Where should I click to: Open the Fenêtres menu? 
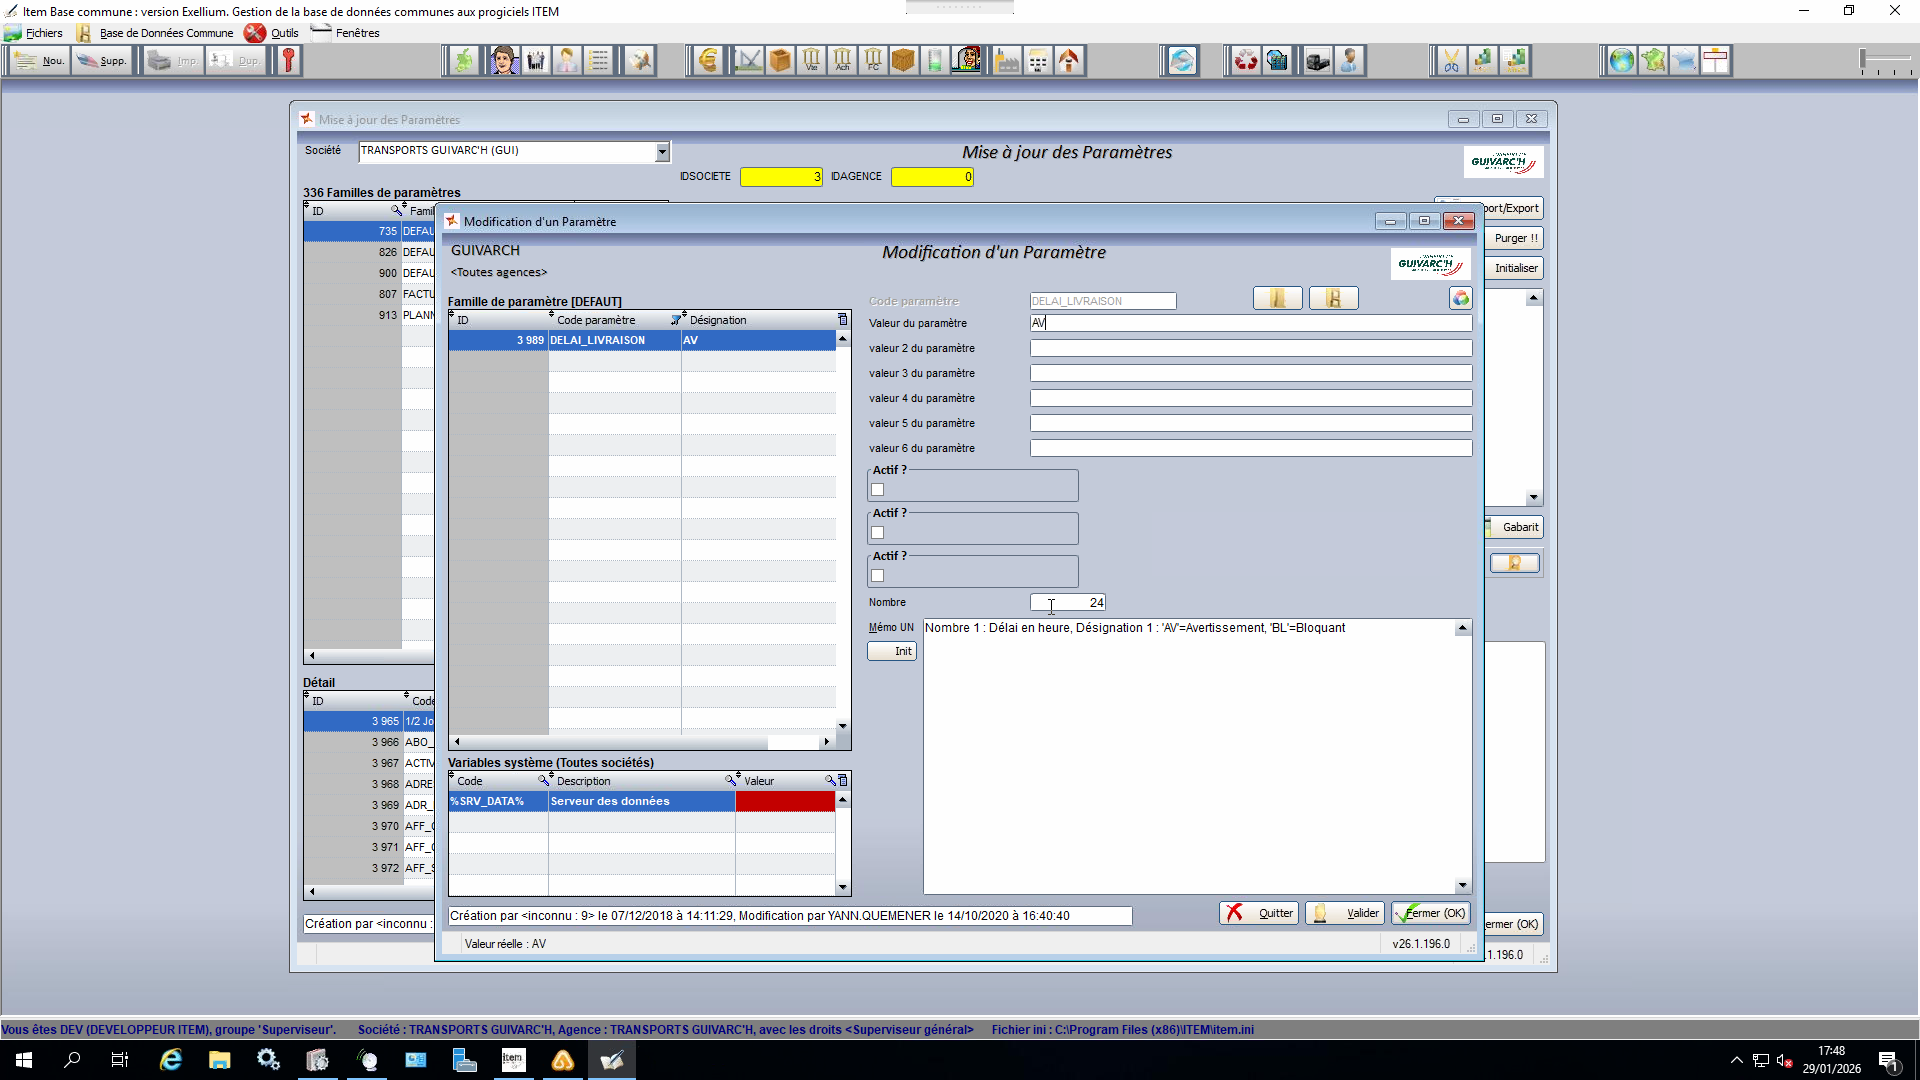point(357,33)
